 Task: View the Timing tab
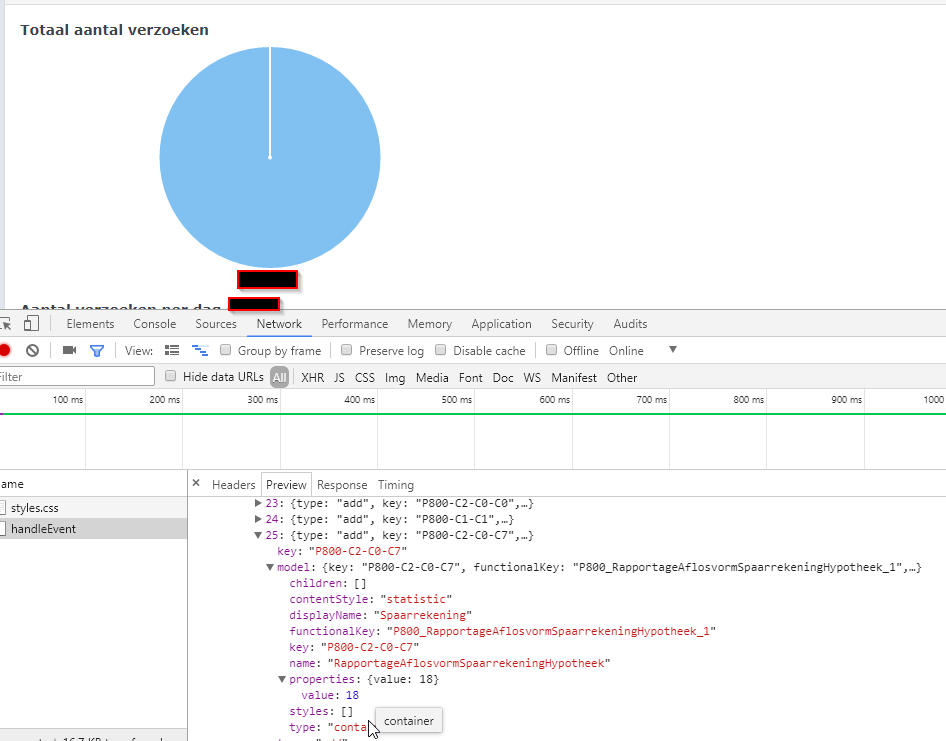(396, 485)
